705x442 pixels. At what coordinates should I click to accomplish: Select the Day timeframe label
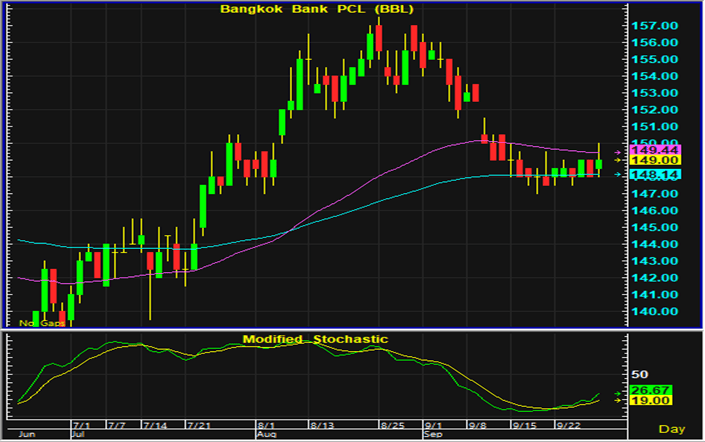click(675, 428)
